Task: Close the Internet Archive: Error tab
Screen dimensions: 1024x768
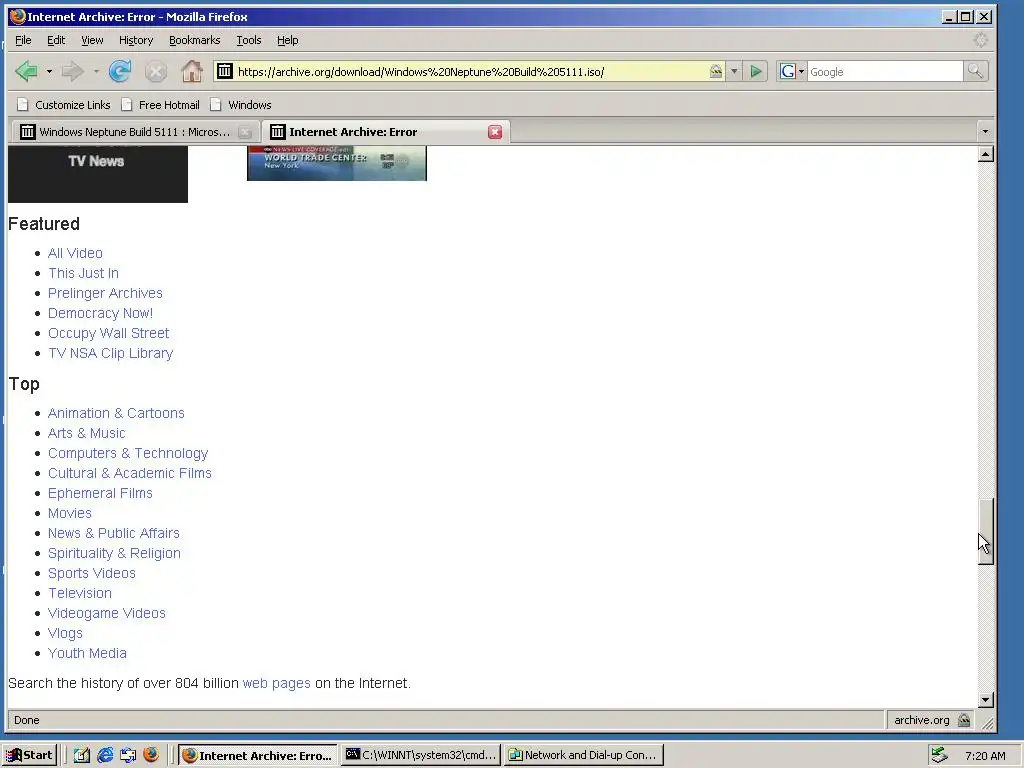Action: 495,132
